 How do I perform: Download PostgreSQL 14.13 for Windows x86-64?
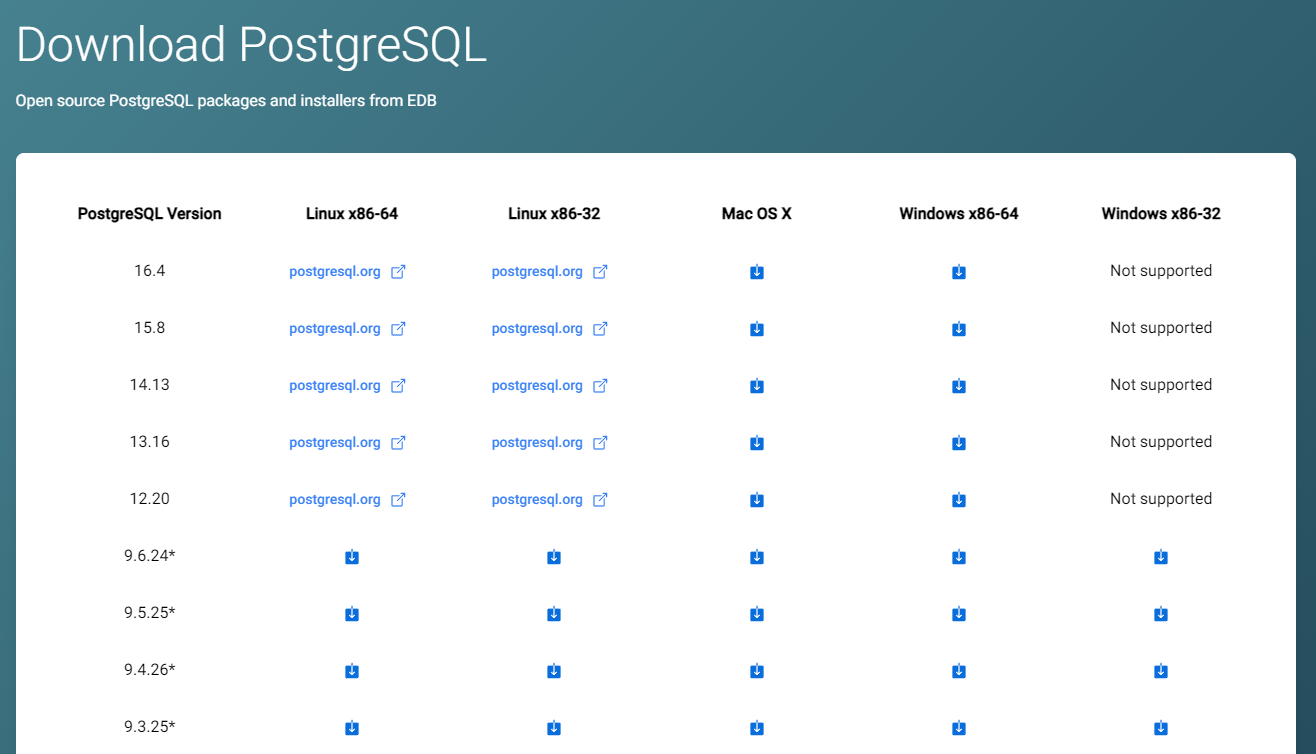(x=959, y=385)
